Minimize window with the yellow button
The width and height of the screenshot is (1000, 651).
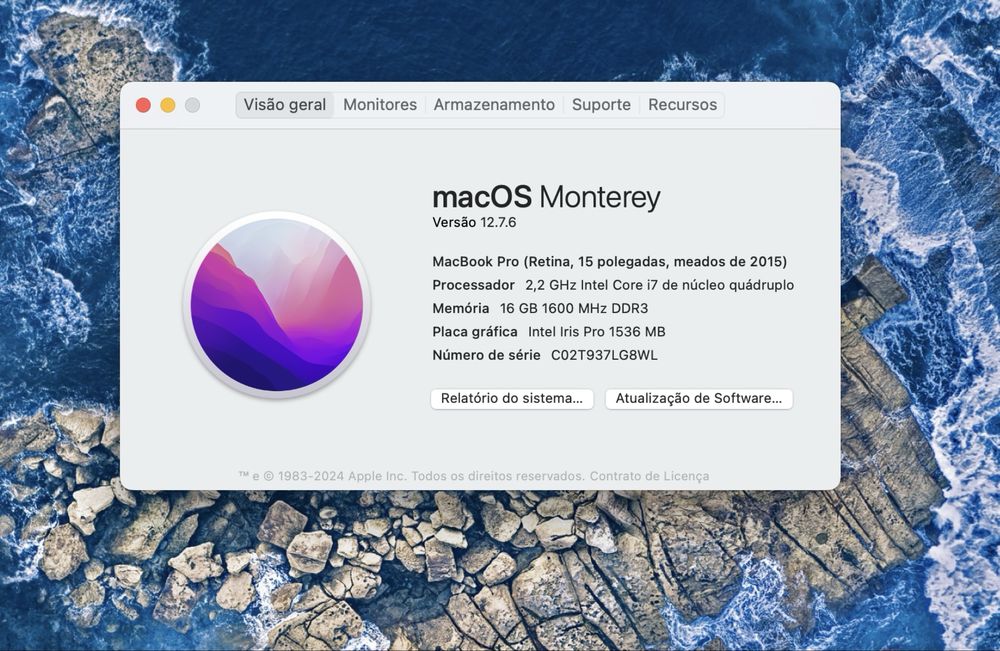point(168,105)
